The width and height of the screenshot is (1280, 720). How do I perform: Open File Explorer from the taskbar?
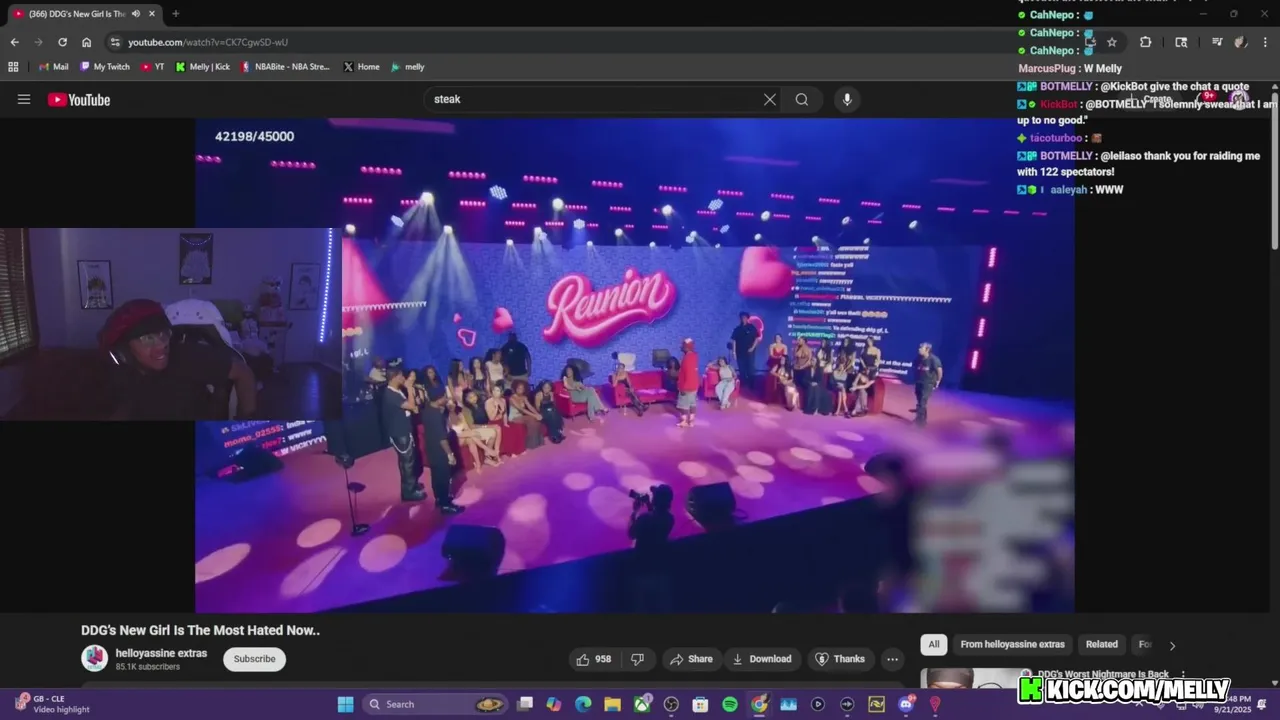(x=612, y=704)
